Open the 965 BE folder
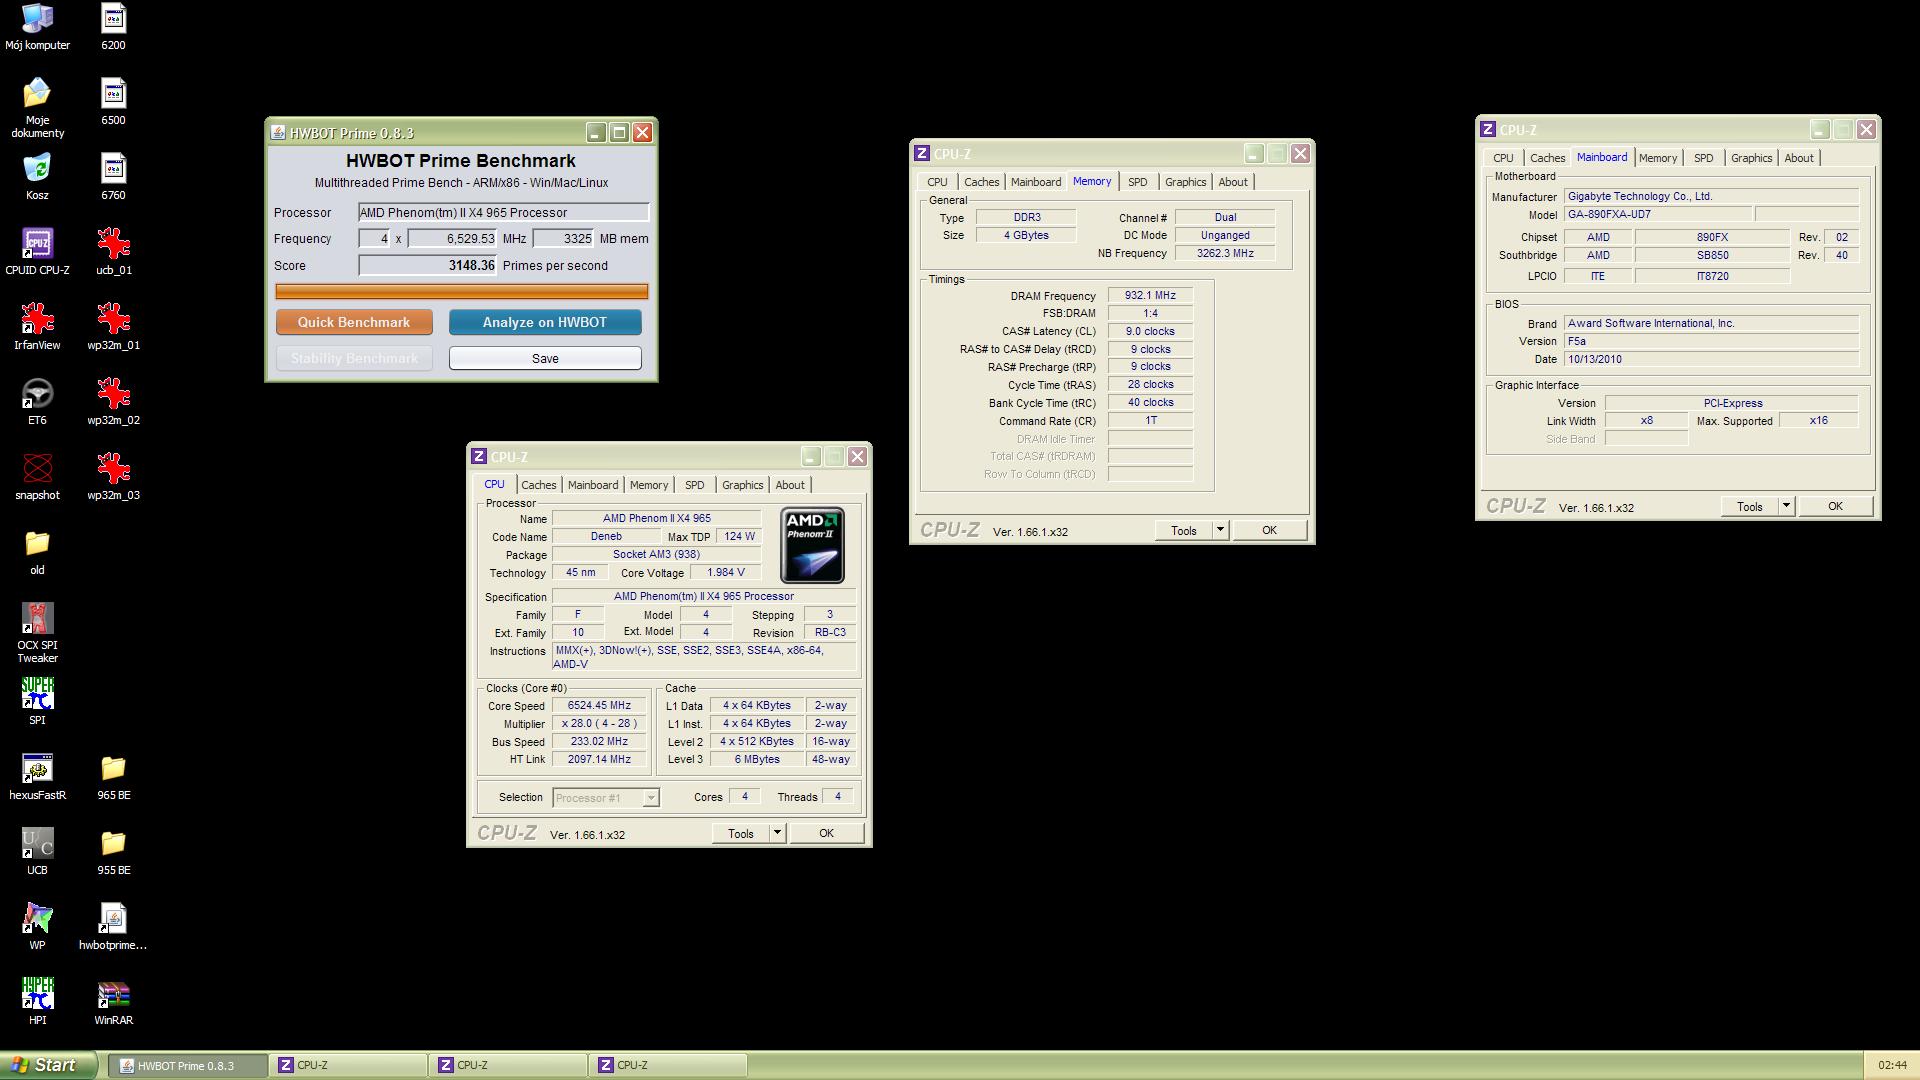1920x1080 pixels. (x=113, y=776)
